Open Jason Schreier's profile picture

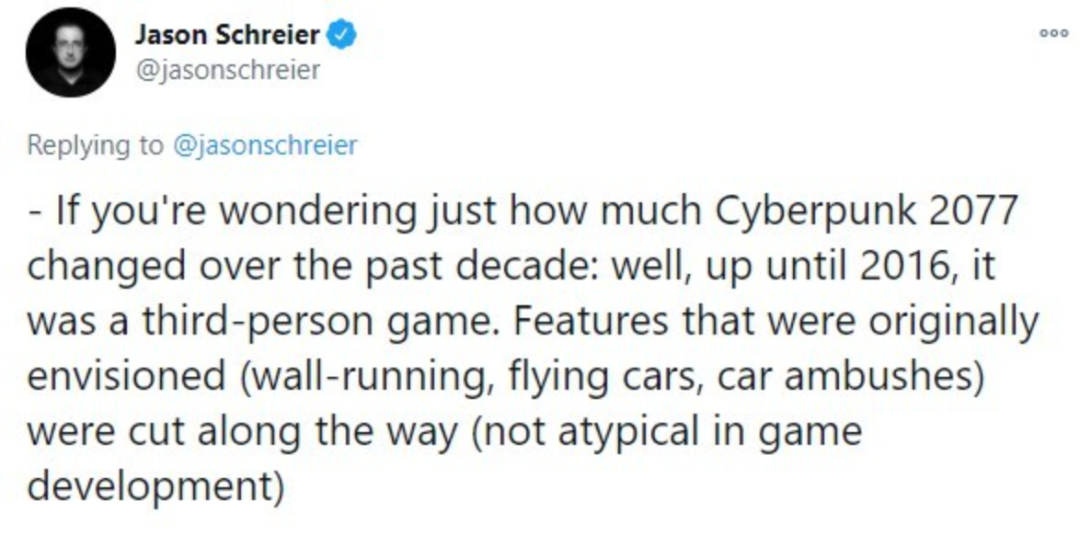(70, 52)
